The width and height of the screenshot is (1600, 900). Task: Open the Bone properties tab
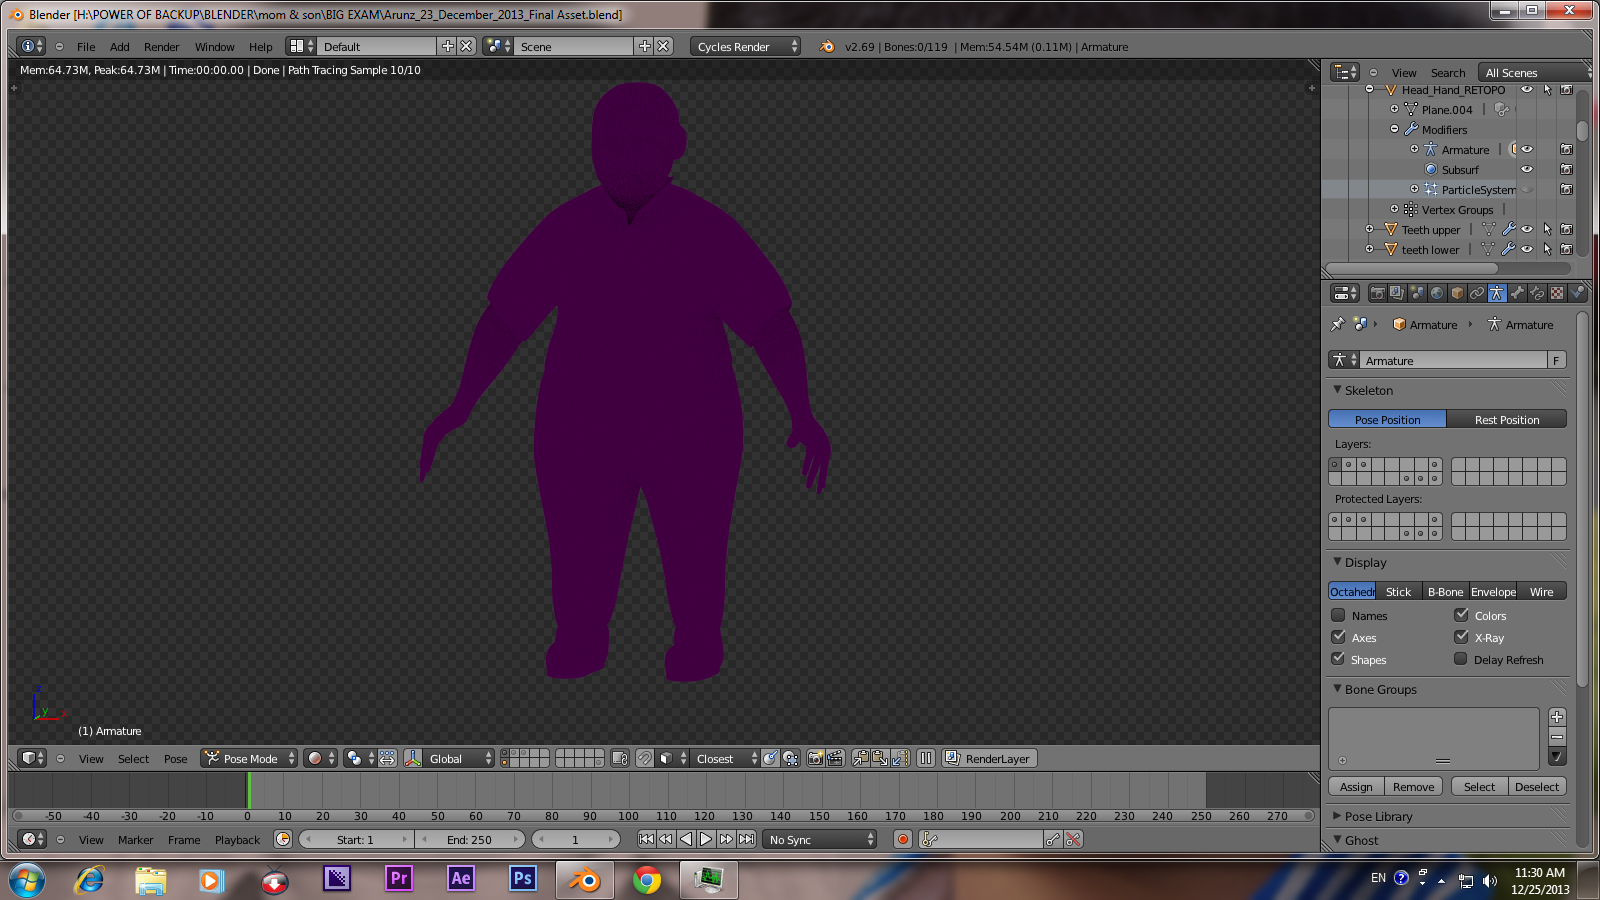(x=1517, y=293)
